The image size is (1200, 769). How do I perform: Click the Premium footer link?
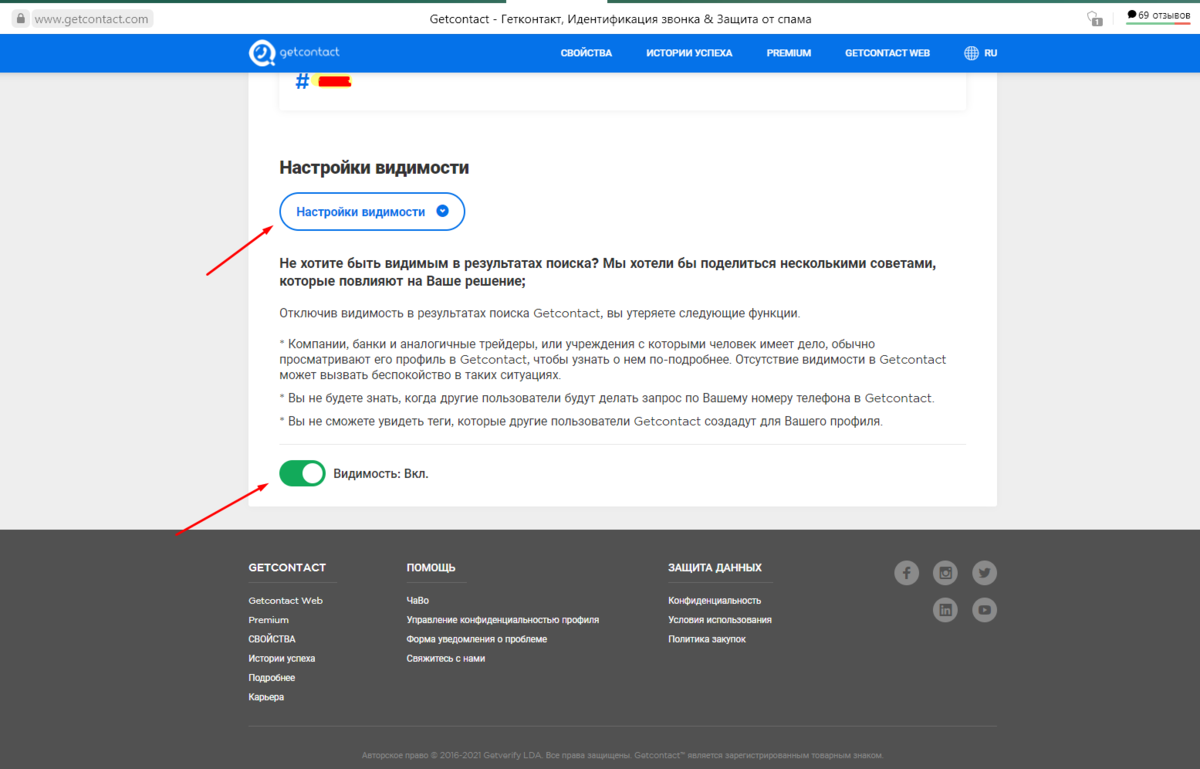coord(268,620)
